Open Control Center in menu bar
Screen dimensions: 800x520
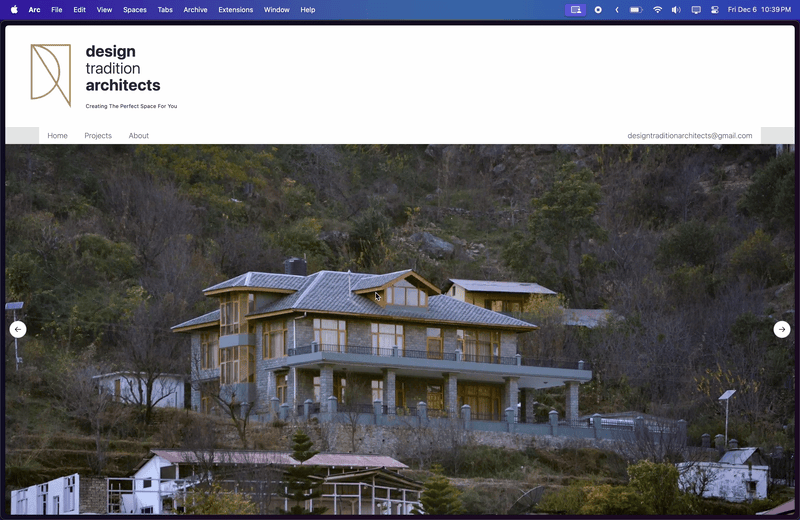point(714,9)
